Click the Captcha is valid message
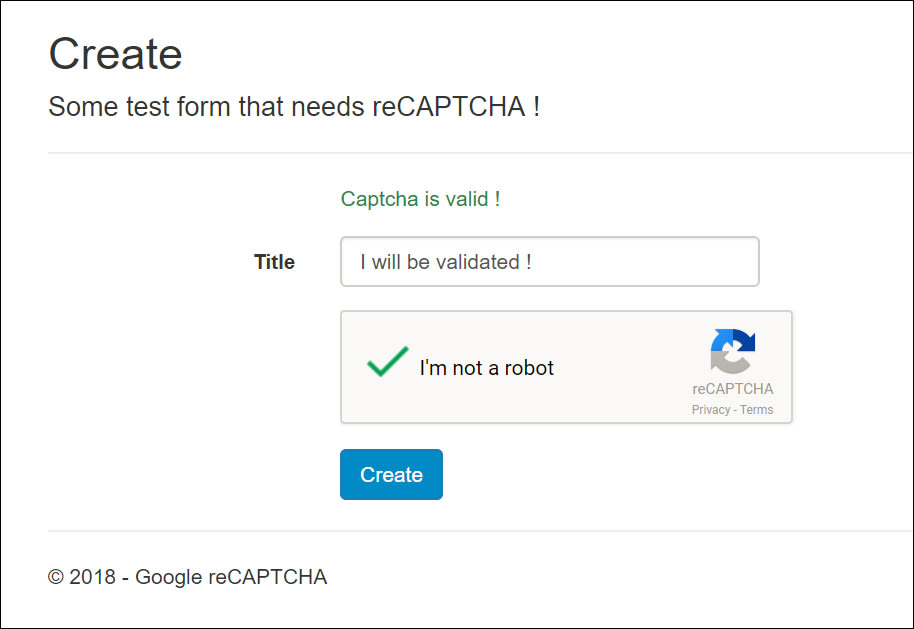The image size is (914, 629). (419, 199)
